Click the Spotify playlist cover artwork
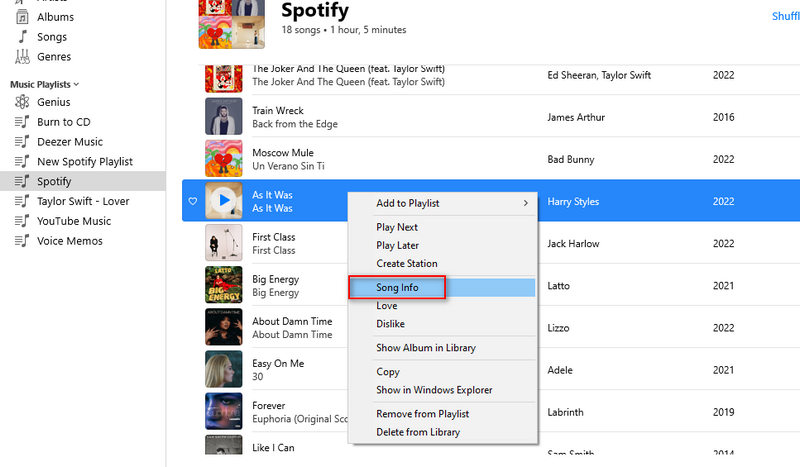800x467 pixels. 232,22
